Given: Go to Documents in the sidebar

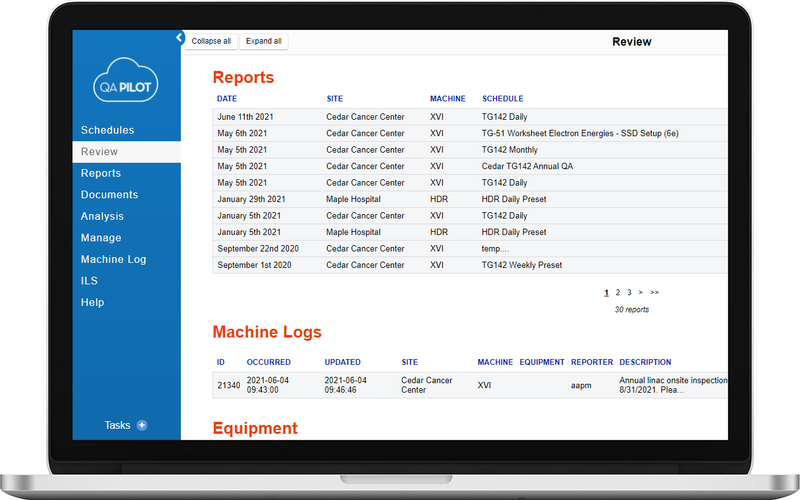Looking at the screenshot, I should point(109,195).
